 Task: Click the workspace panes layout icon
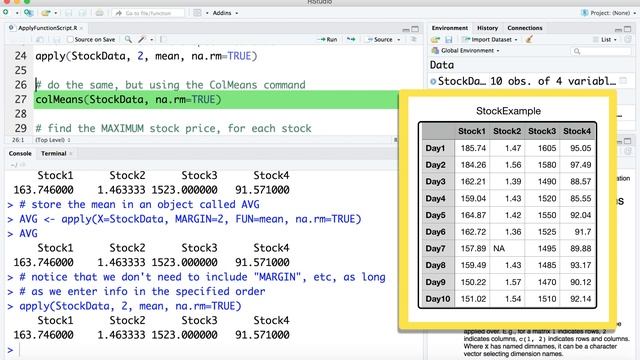pyautogui.click(x=197, y=13)
